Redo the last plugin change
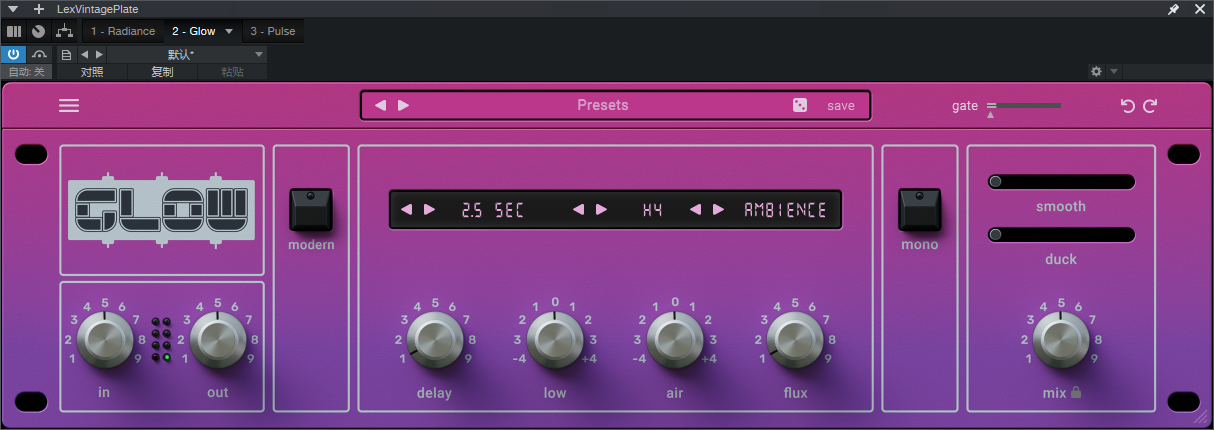The height and width of the screenshot is (430, 1214). tap(1150, 106)
